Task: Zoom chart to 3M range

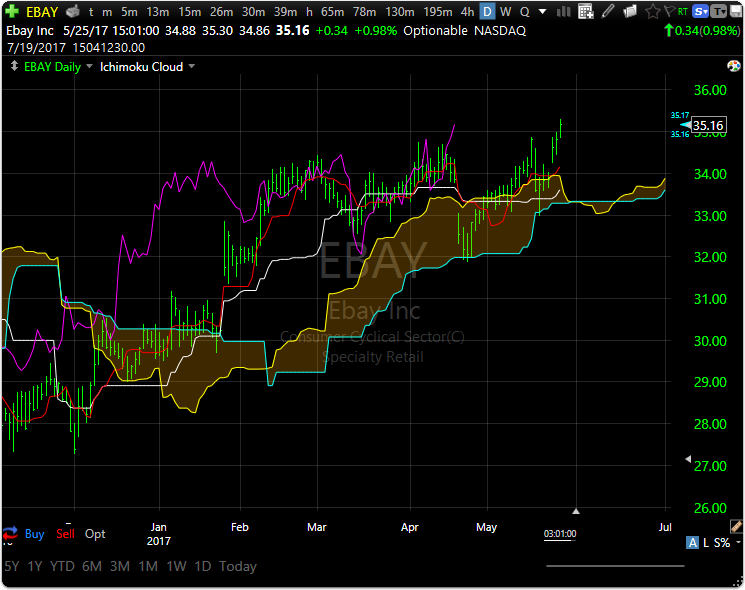Action: tap(120, 566)
